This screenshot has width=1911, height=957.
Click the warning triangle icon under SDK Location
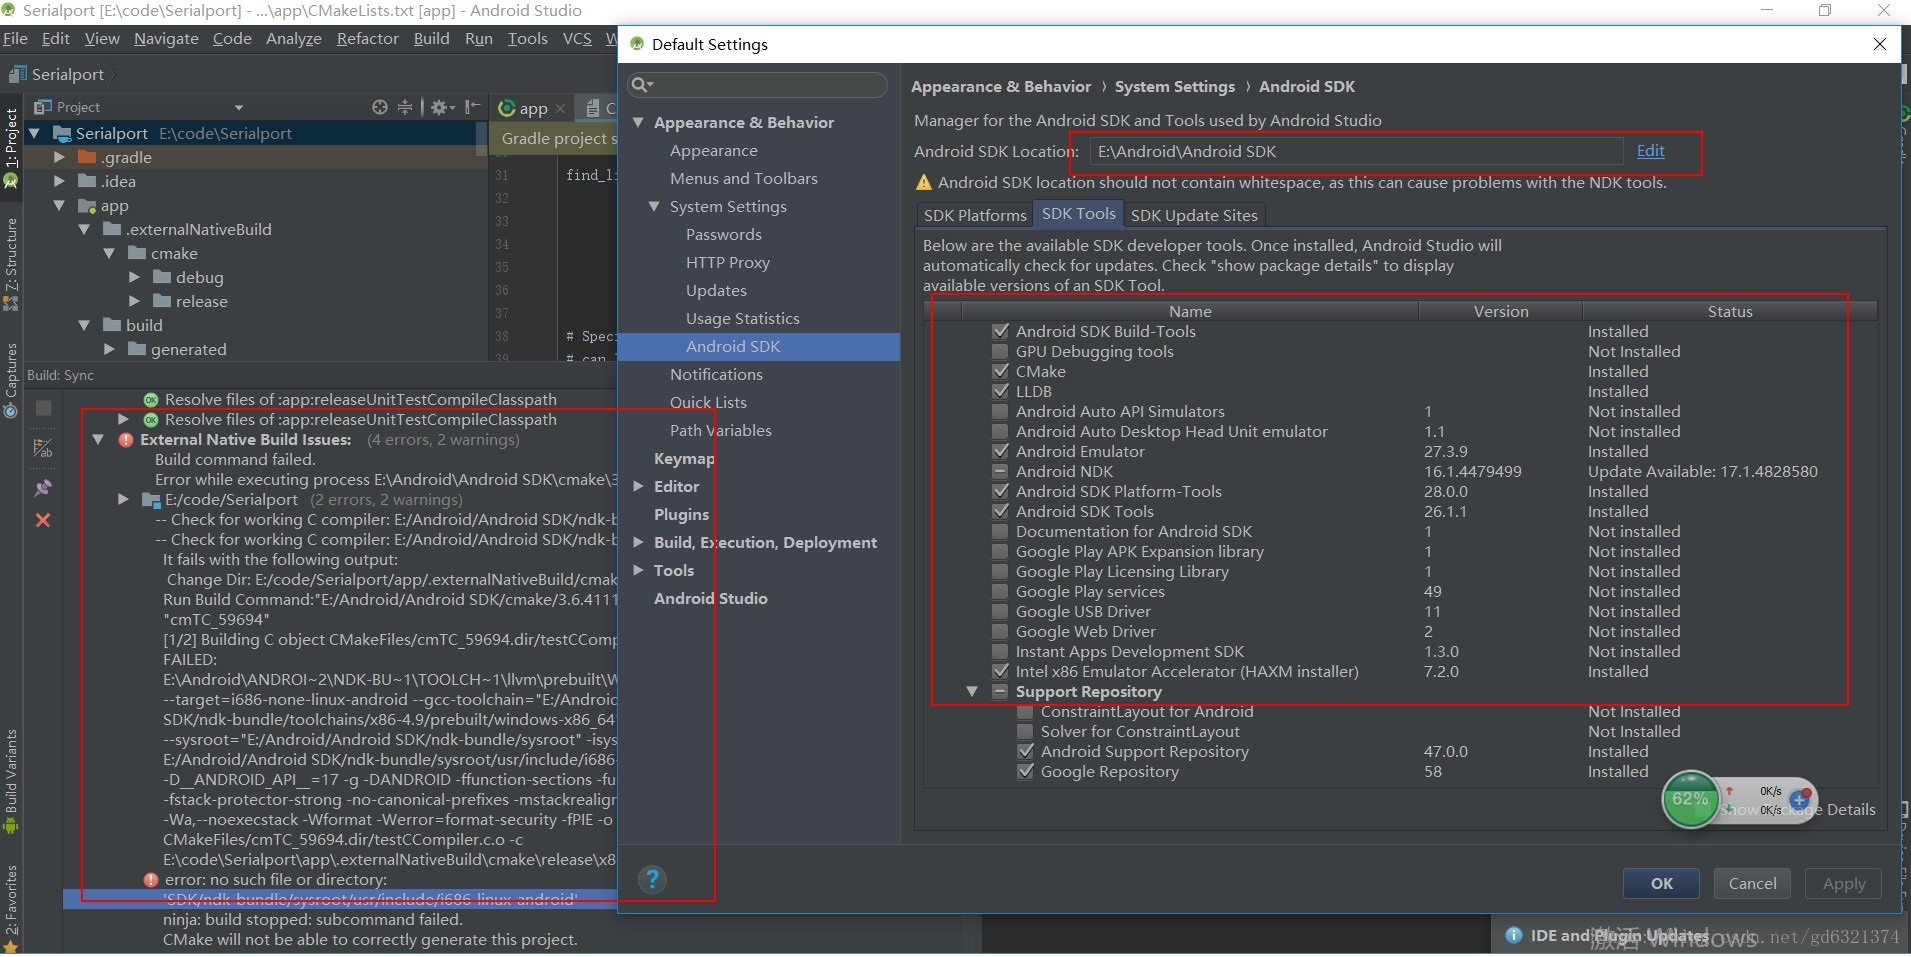[x=923, y=183]
